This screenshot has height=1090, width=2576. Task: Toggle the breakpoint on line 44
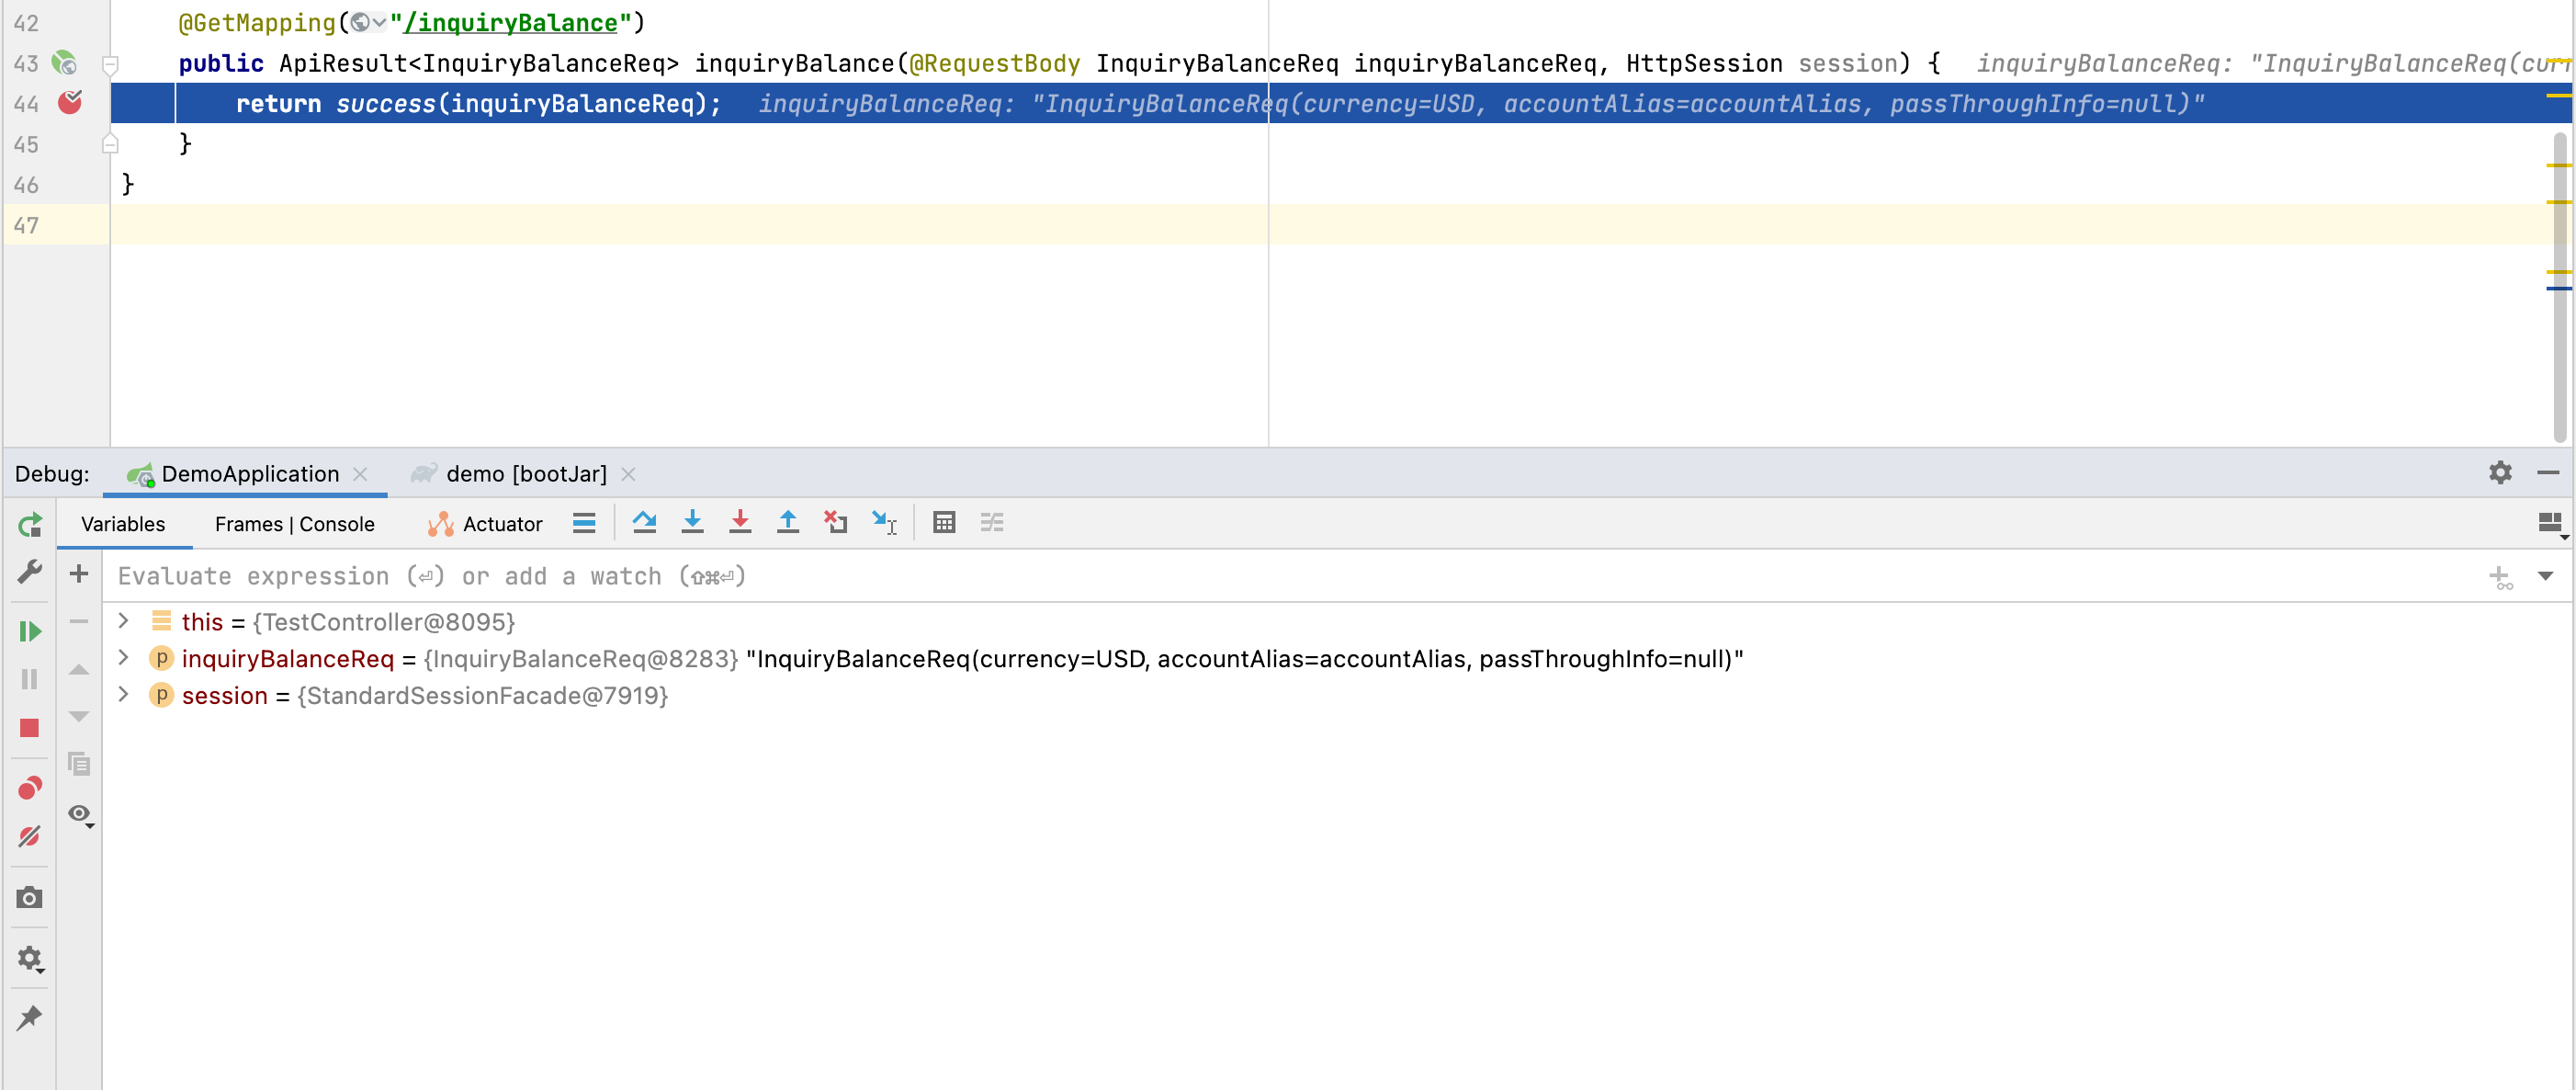(x=69, y=103)
